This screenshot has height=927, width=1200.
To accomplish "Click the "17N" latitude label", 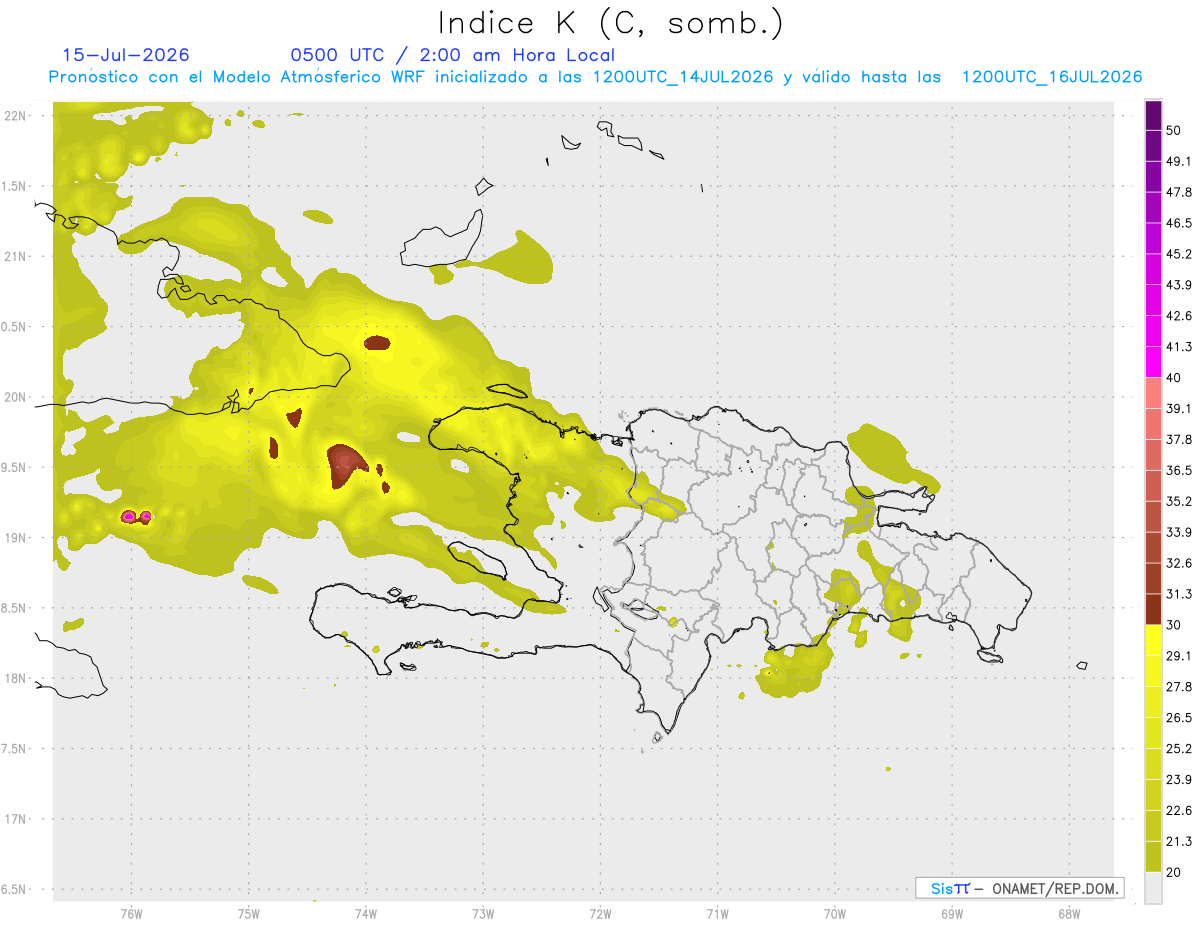I will click(17, 819).
